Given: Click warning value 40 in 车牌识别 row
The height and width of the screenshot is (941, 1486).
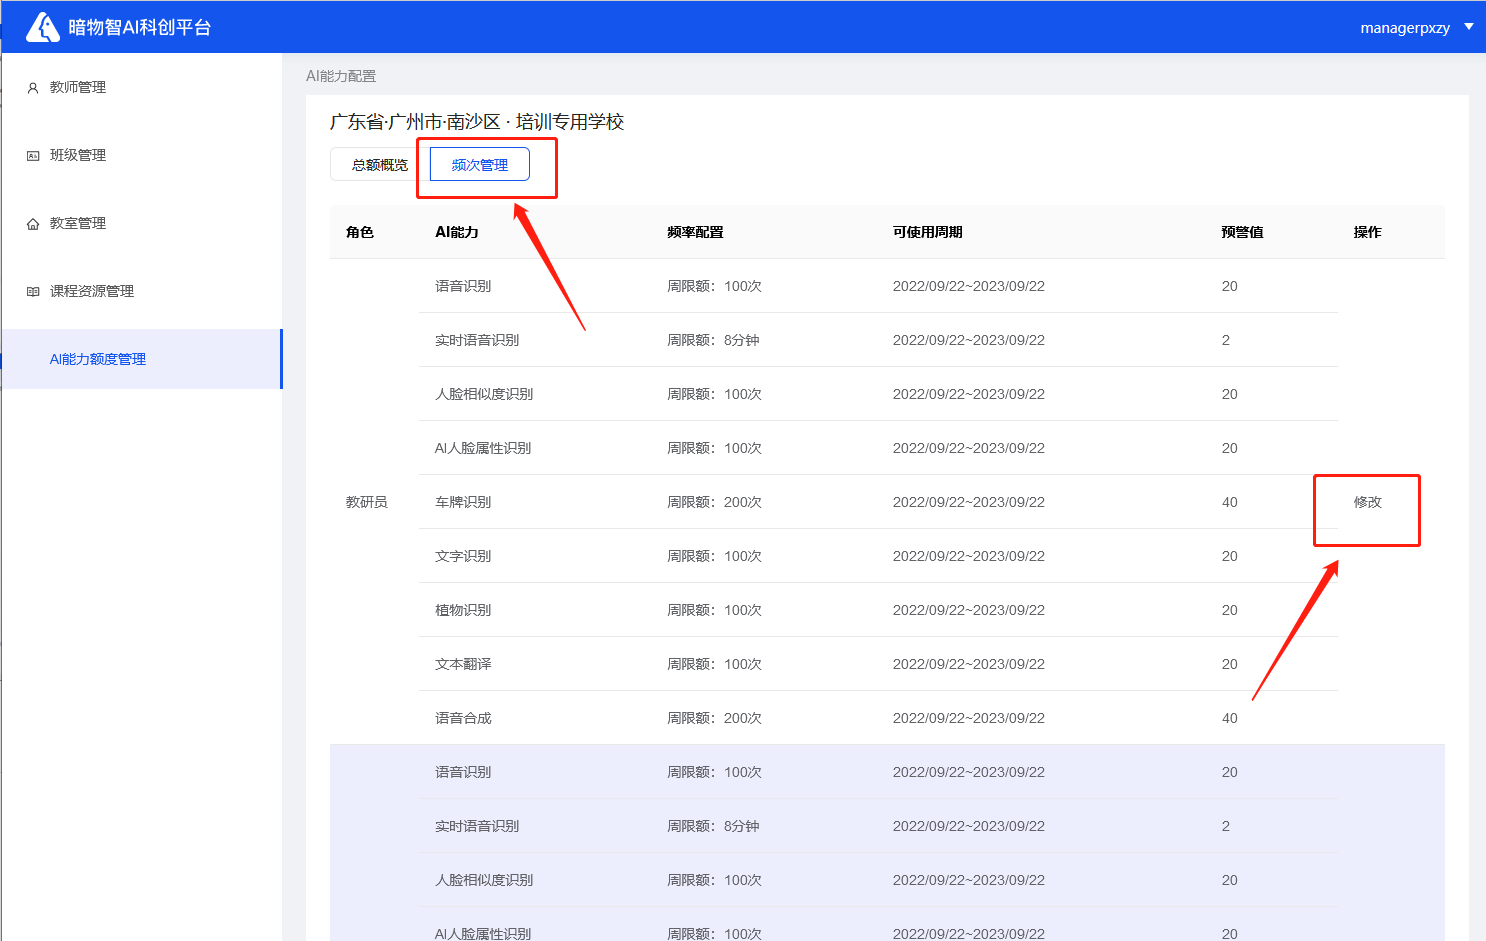Looking at the screenshot, I should pos(1230,502).
